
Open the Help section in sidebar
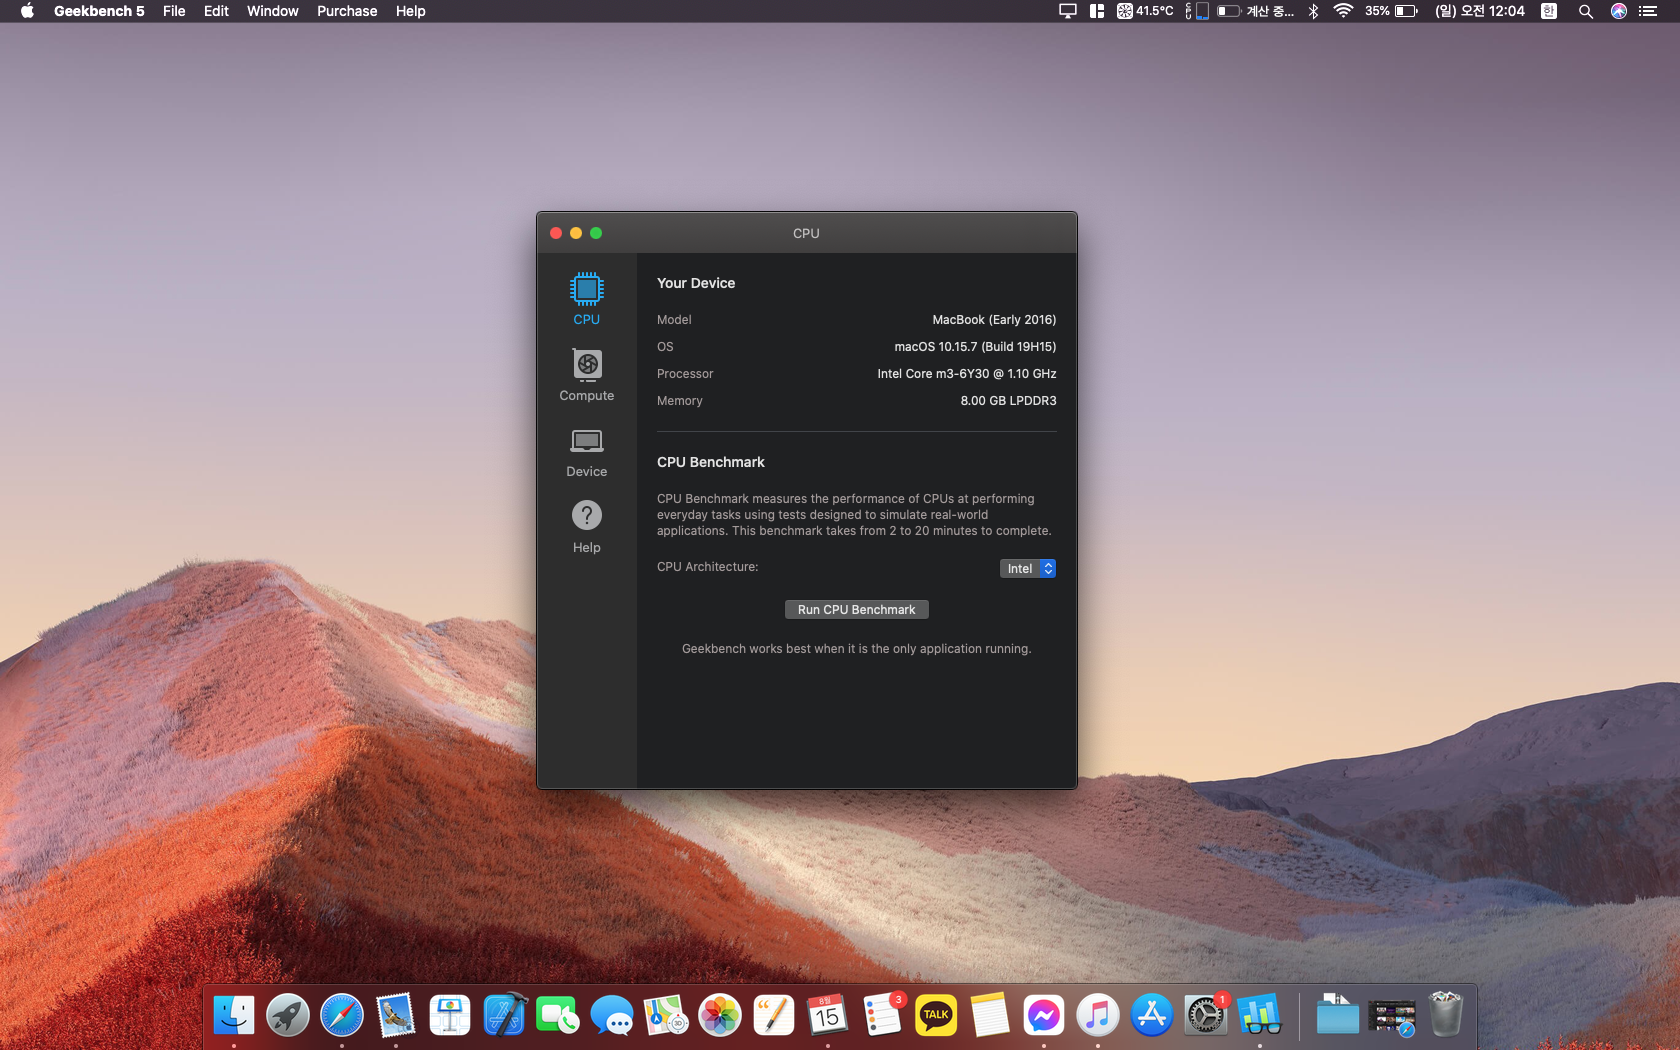586,527
